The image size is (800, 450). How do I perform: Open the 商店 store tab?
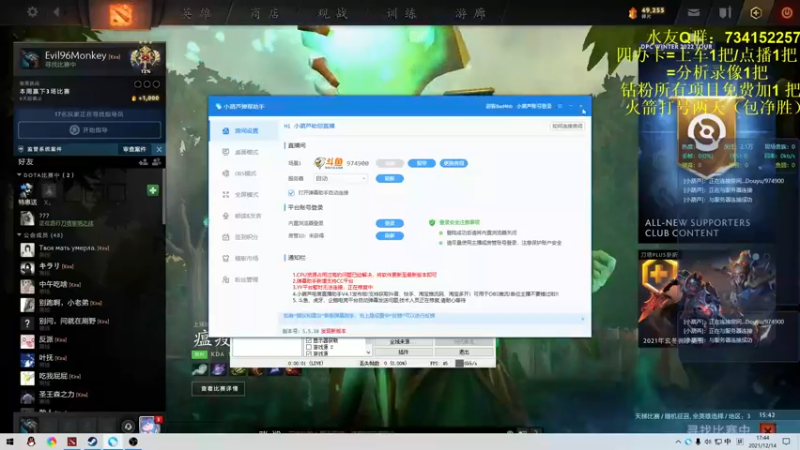[265, 13]
